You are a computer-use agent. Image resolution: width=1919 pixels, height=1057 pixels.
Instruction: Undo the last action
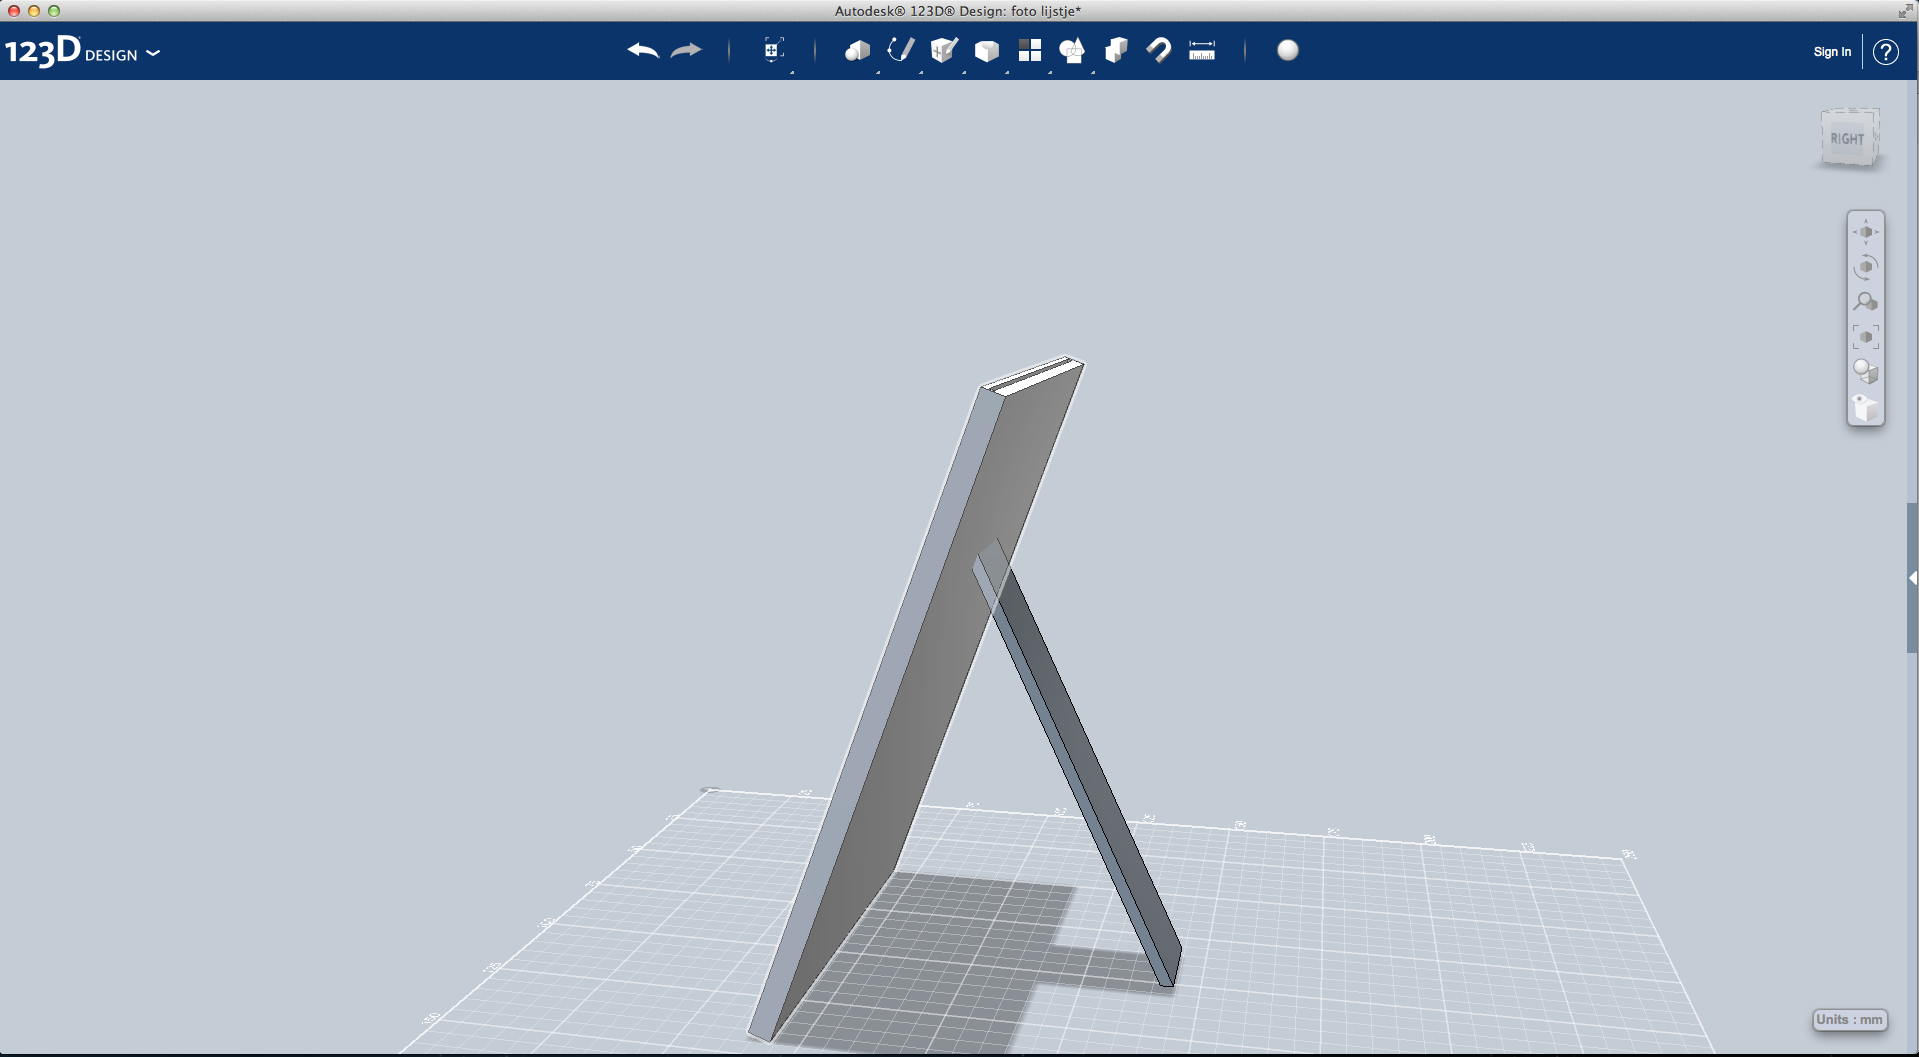click(643, 51)
